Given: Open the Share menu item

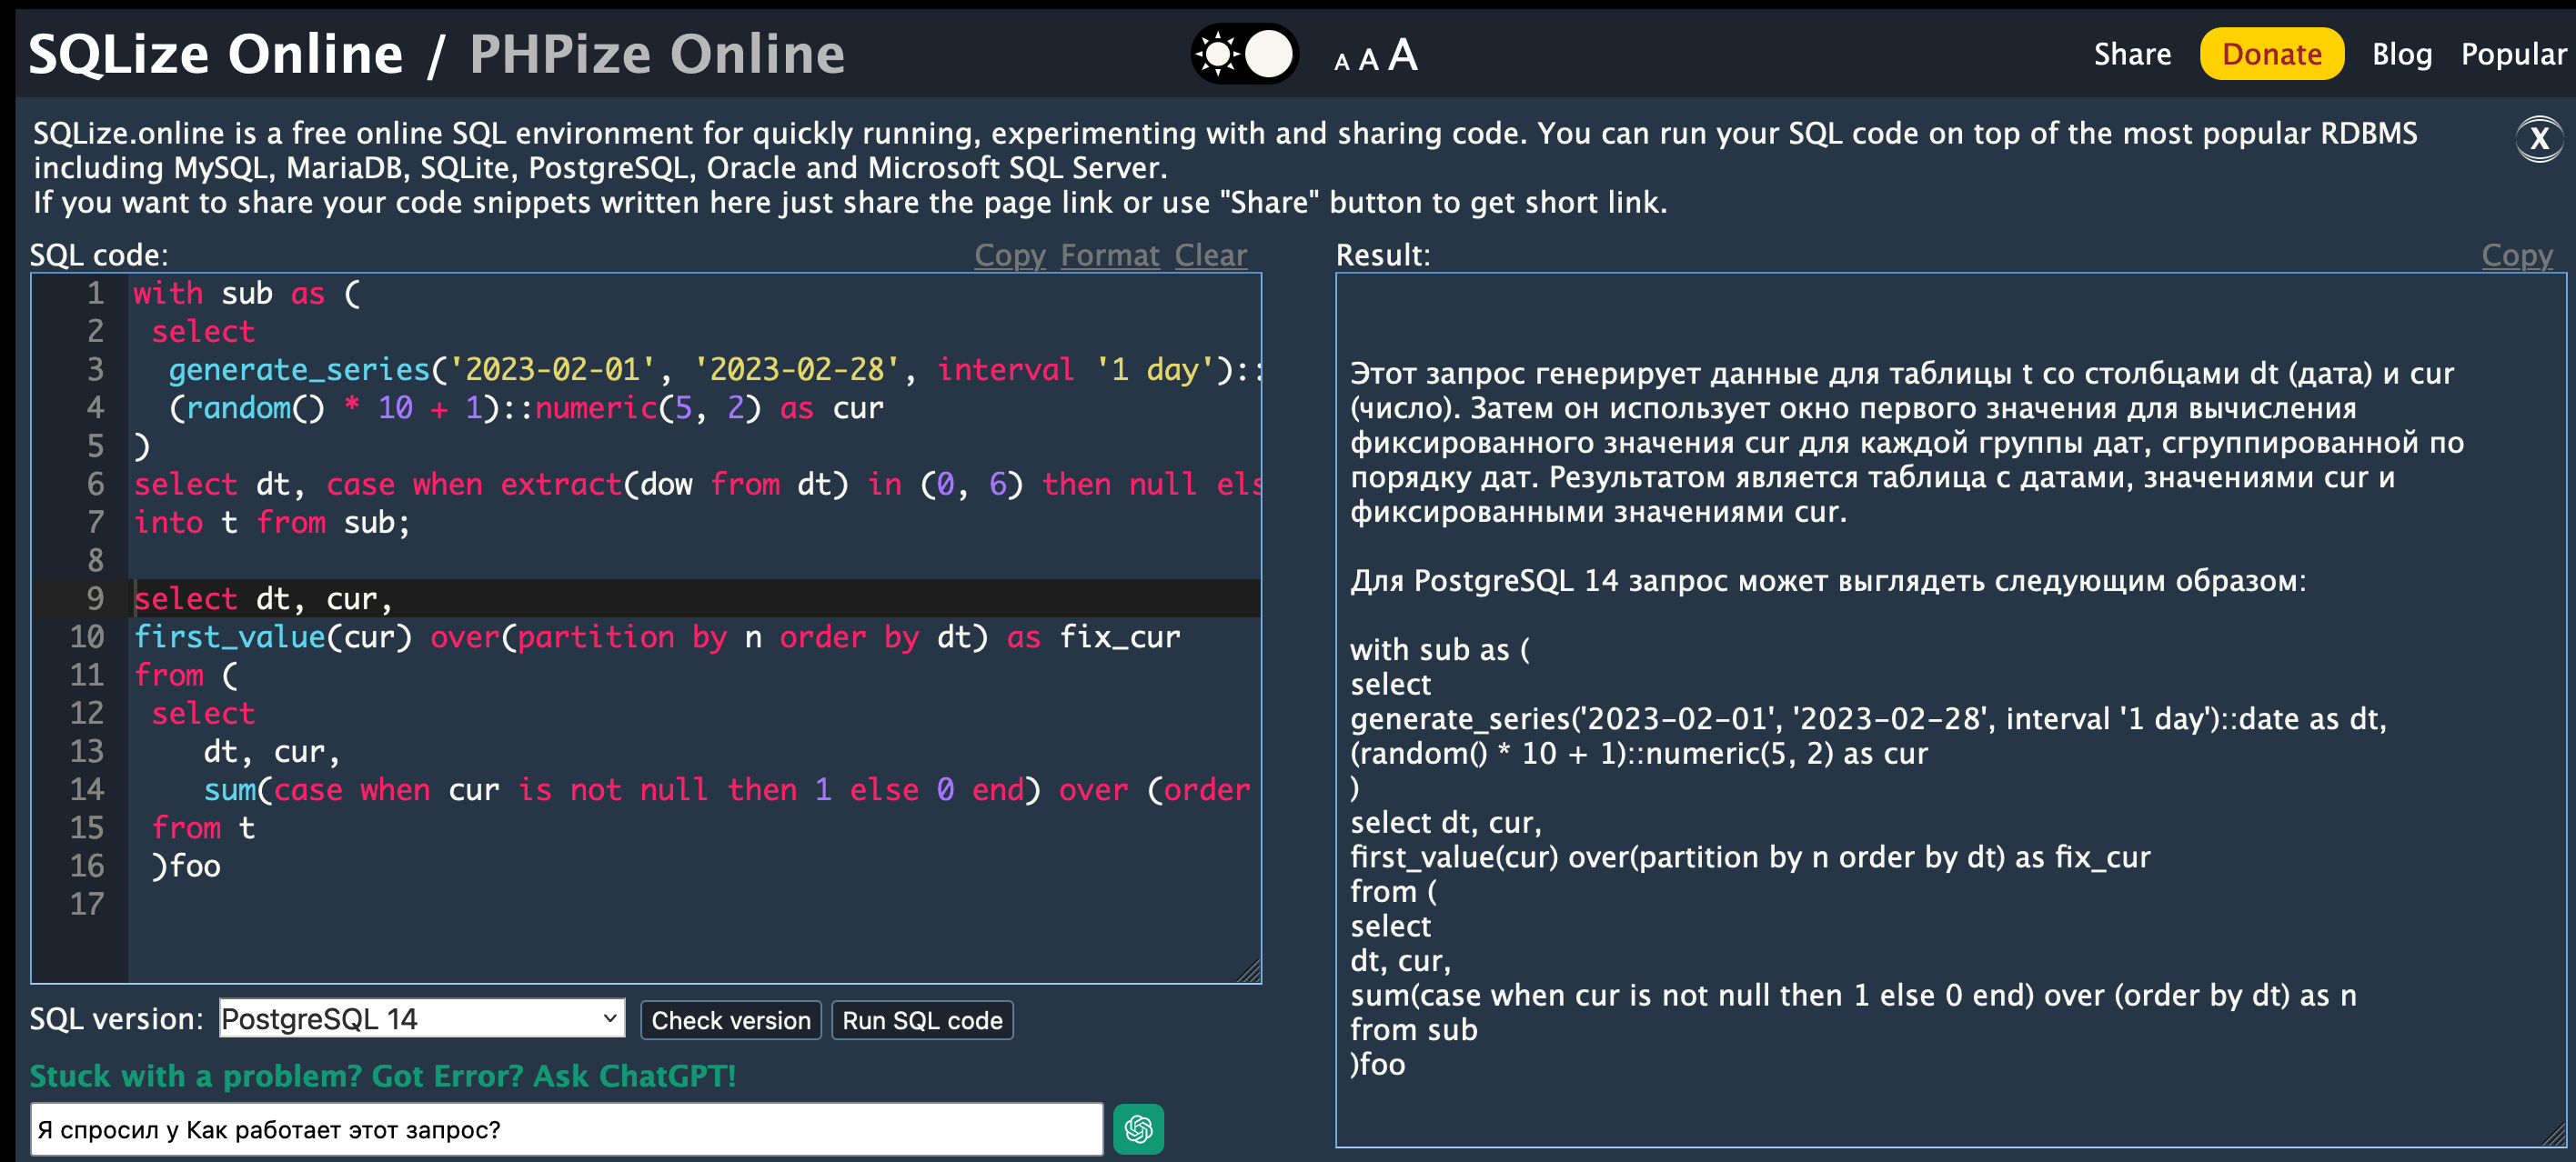Looking at the screenshot, I should point(2132,54).
